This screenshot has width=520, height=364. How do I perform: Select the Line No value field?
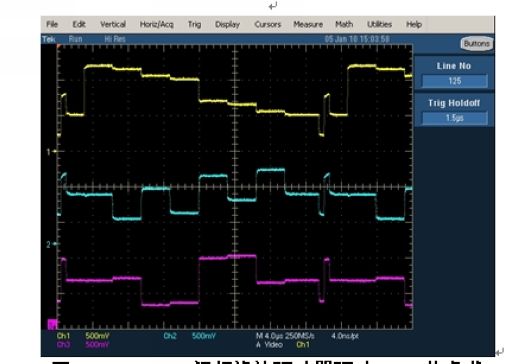pyautogui.click(x=455, y=81)
